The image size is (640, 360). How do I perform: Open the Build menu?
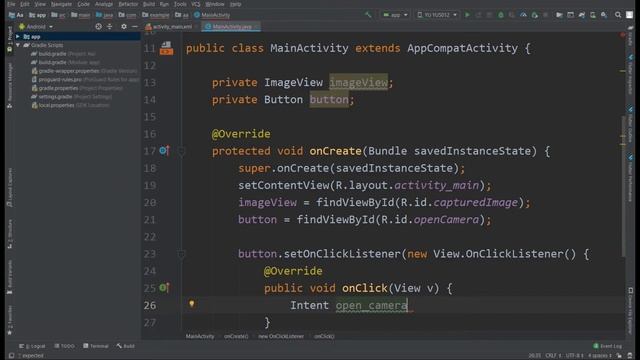[149, 4]
